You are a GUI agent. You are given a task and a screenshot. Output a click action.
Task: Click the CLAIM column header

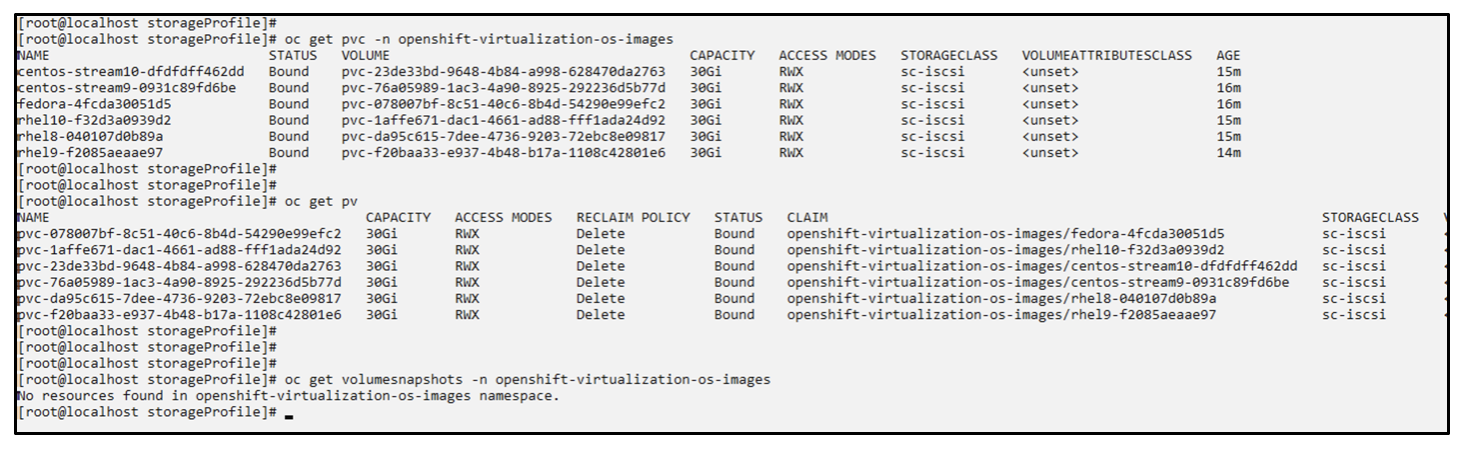click(x=807, y=217)
